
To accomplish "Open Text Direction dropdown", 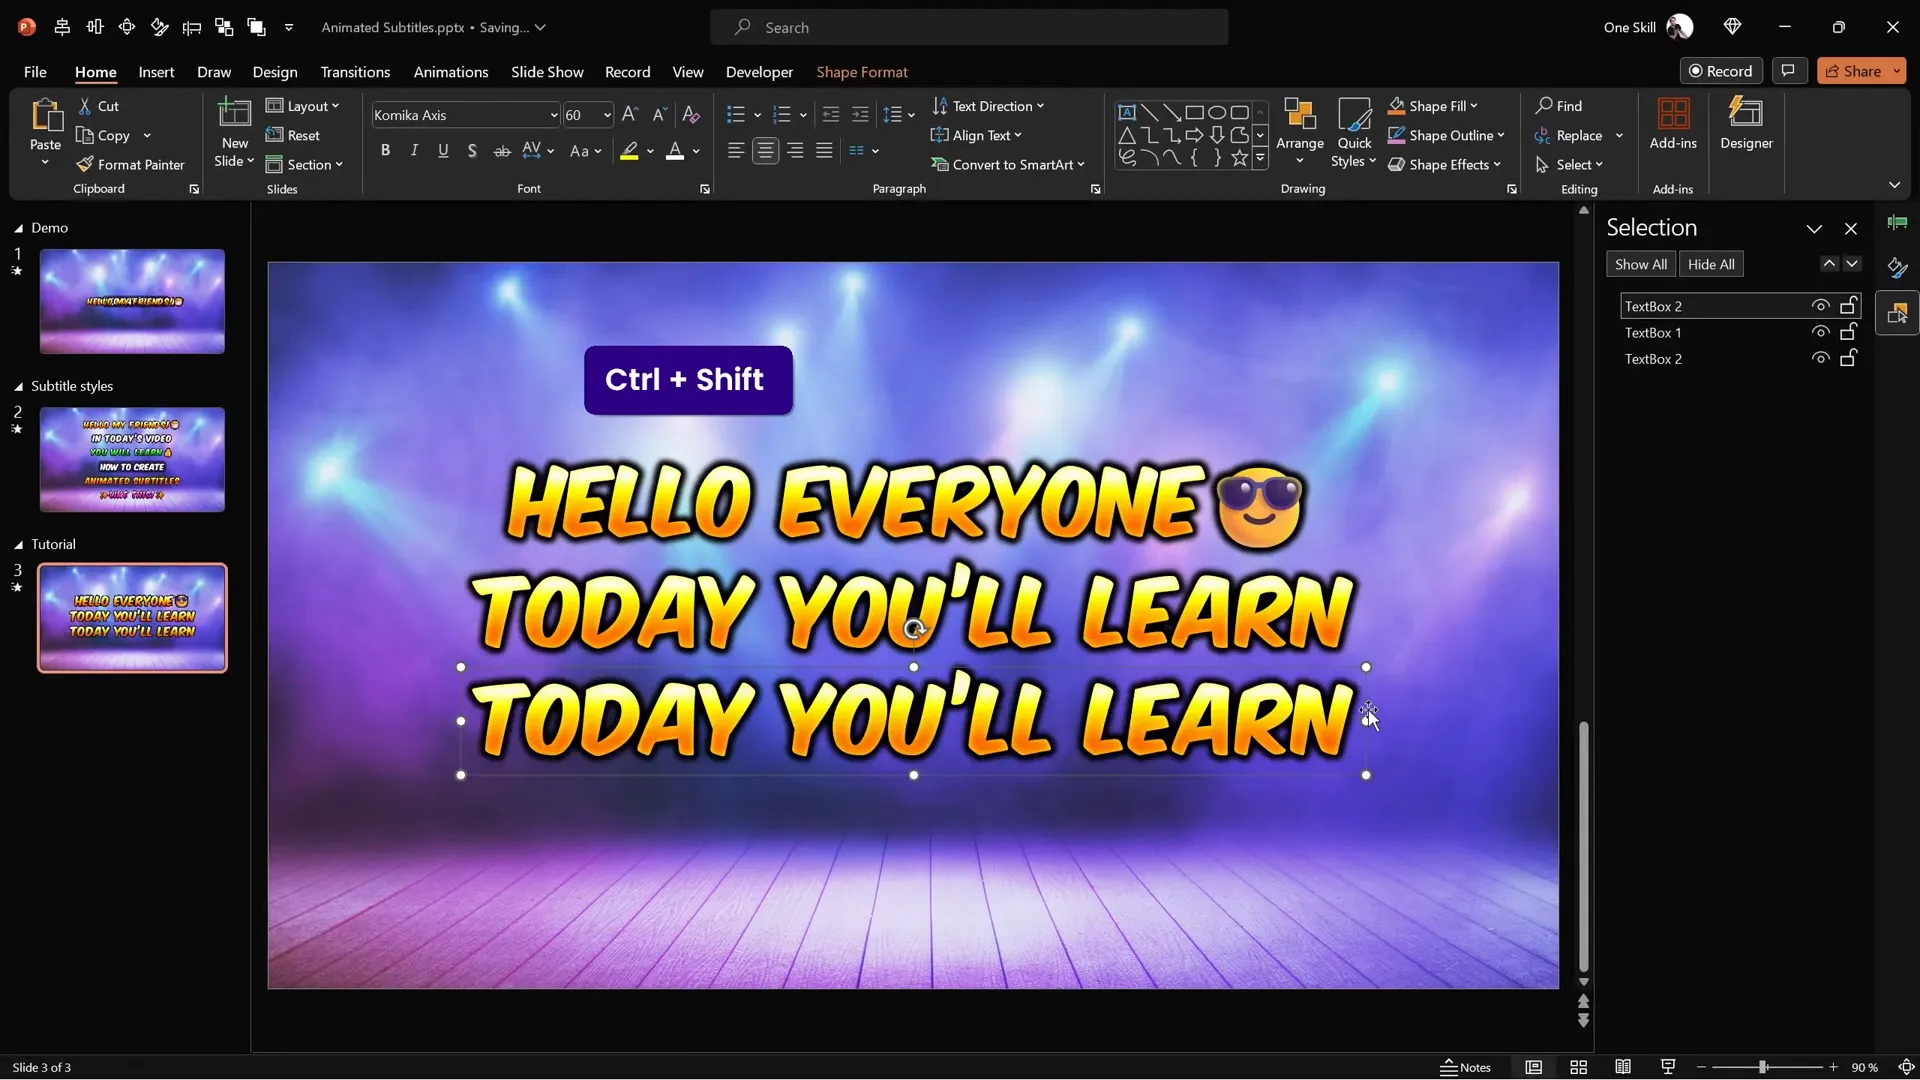I will click(x=988, y=106).
